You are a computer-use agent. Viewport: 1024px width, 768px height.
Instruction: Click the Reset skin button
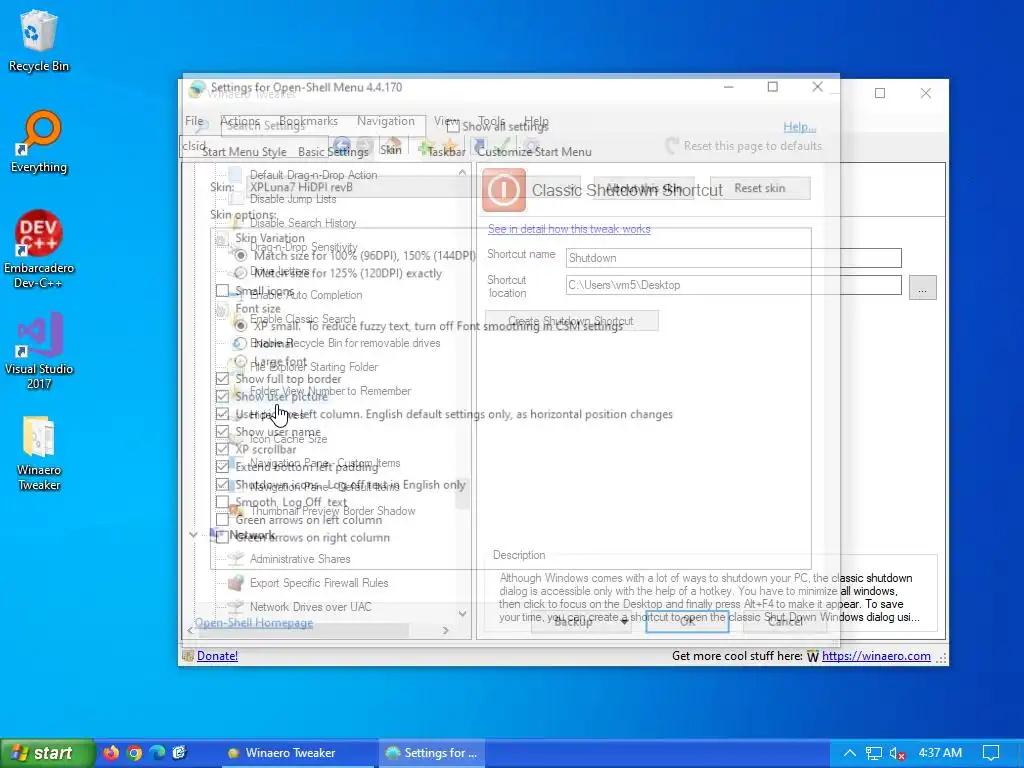(x=760, y=188)
